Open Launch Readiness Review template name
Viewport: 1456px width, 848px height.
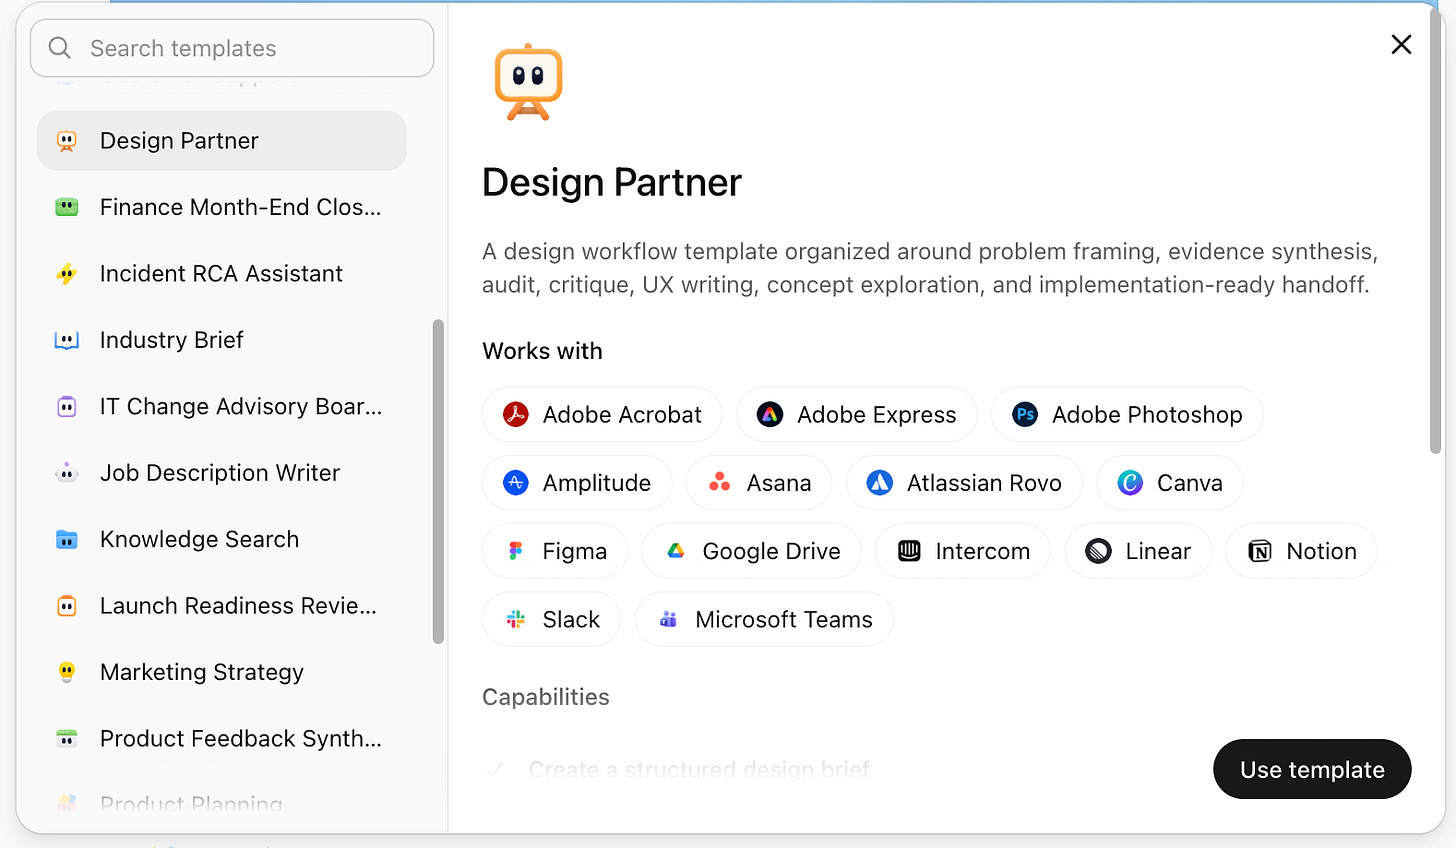tap(238, 606)
